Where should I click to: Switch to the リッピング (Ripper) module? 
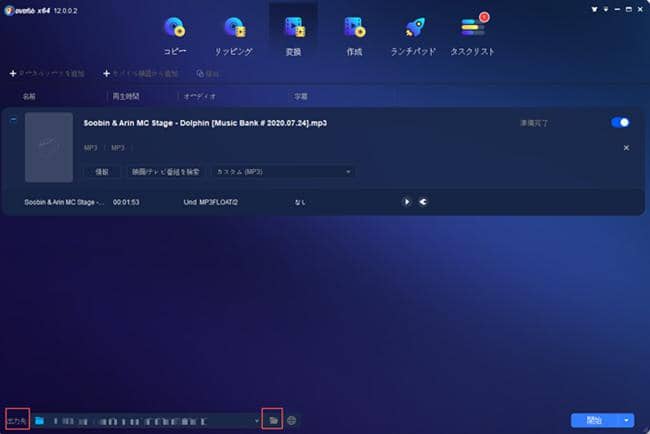tap(234, 33)
